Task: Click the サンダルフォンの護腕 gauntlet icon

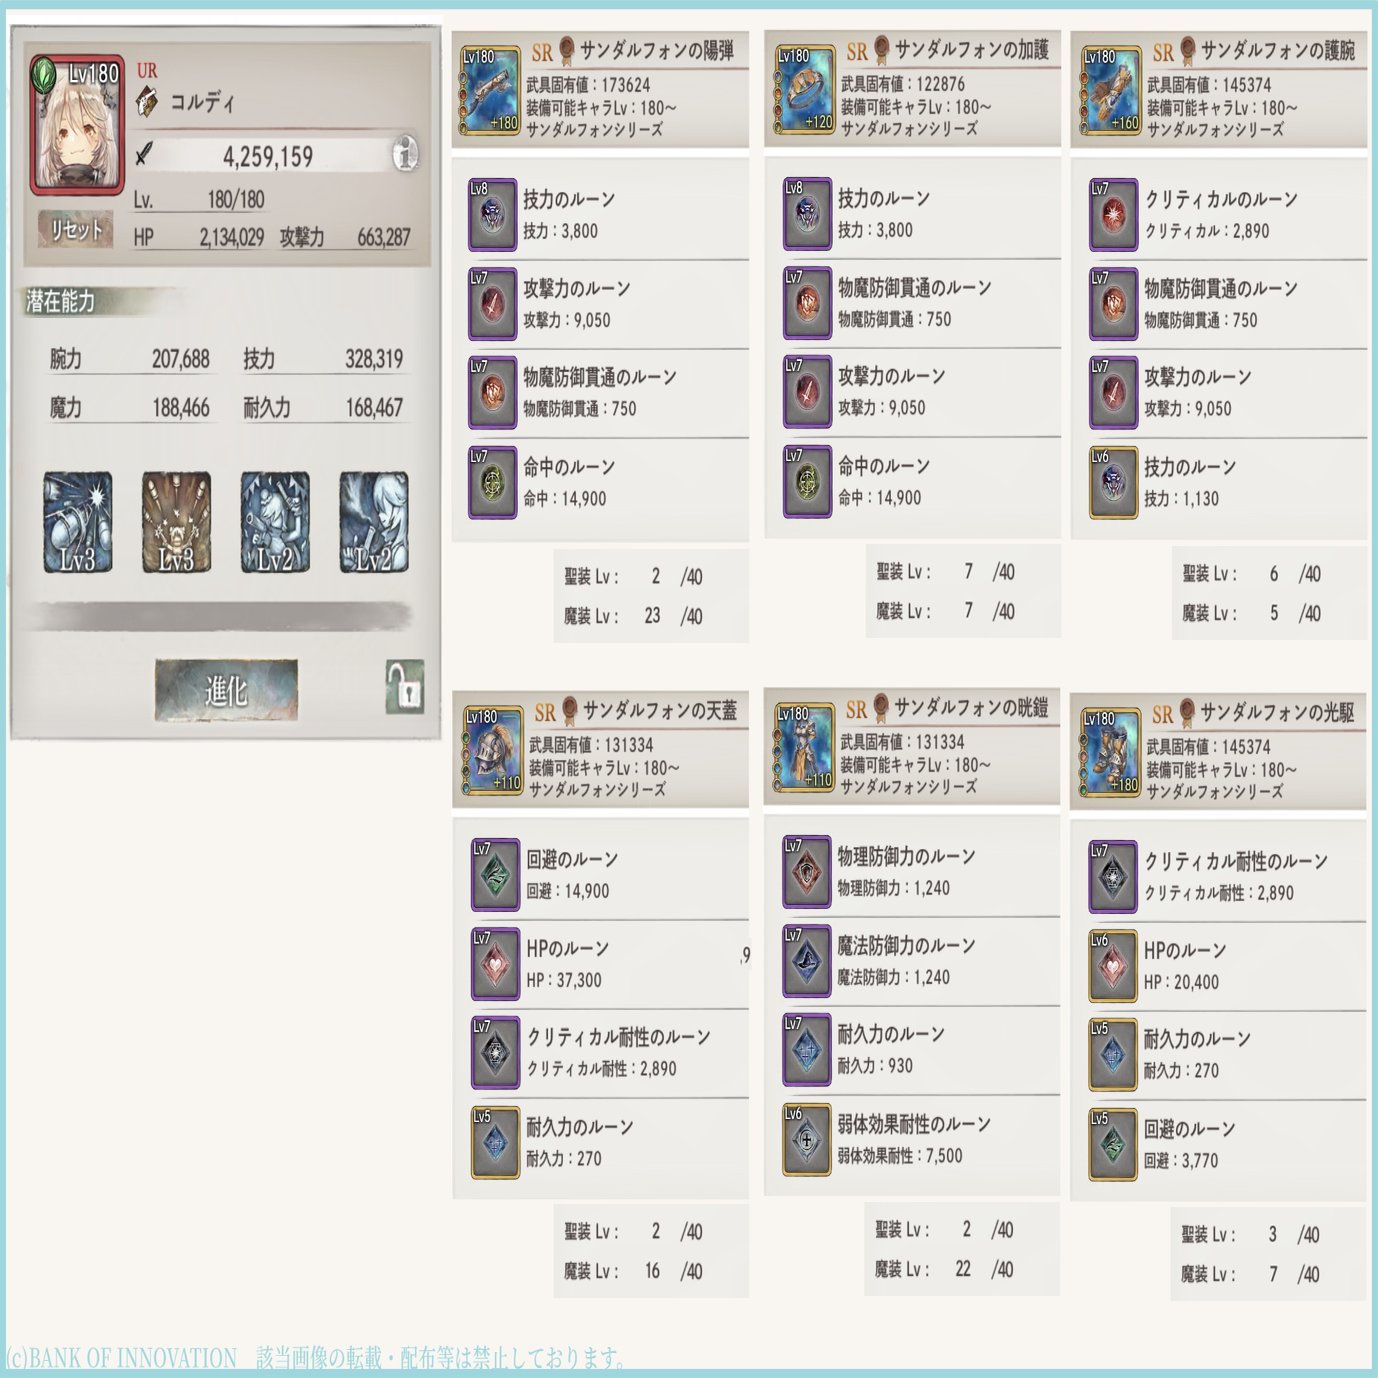Action: [x=1110, y=90]
